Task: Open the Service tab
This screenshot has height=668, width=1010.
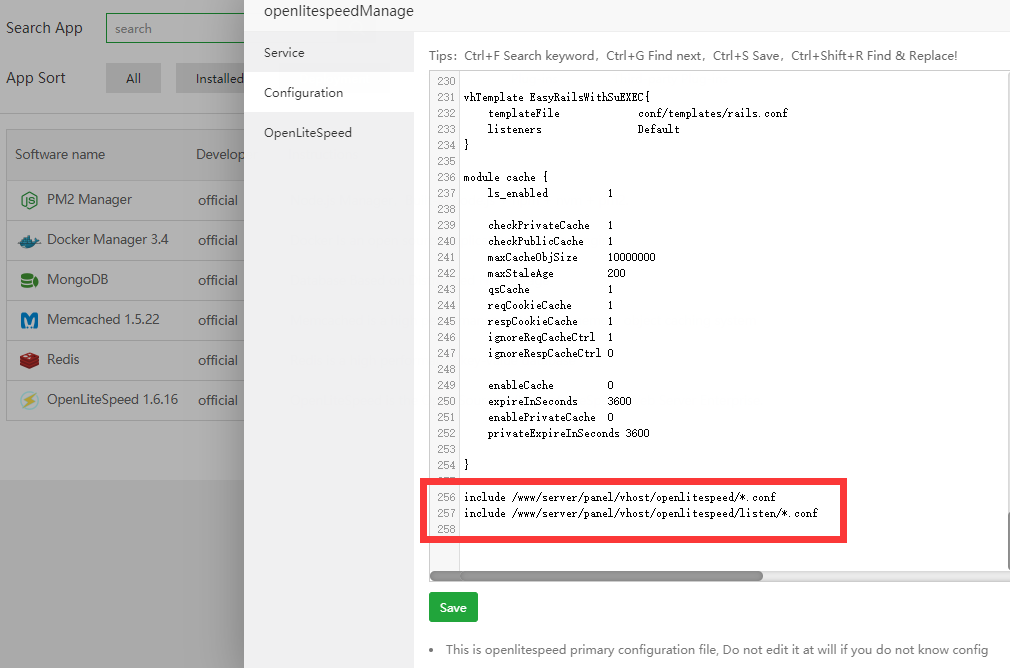Action: tap(329, 53)
